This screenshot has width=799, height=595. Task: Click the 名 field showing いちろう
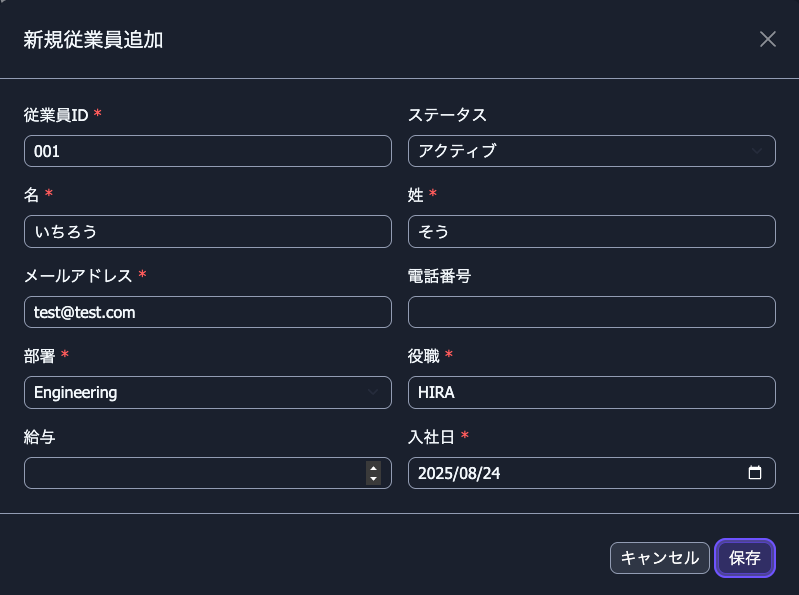point(208,231)
